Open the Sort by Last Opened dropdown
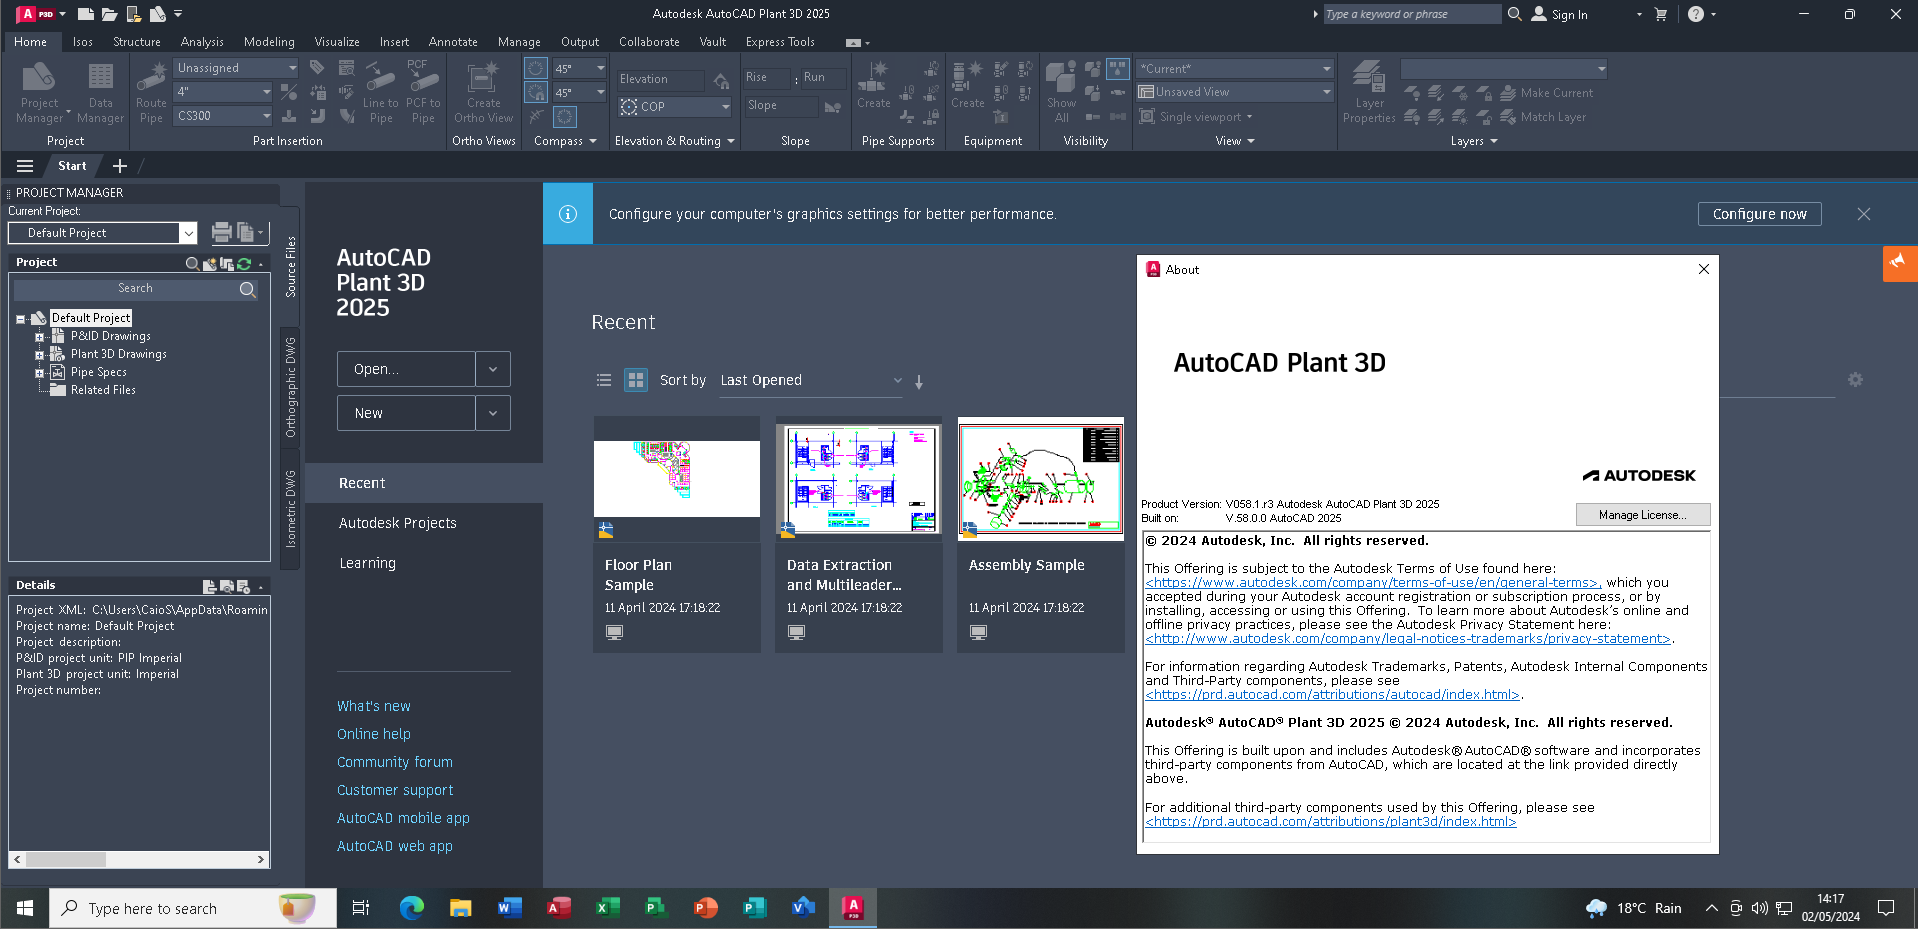Screen dimensions: 1918x929 811,380
